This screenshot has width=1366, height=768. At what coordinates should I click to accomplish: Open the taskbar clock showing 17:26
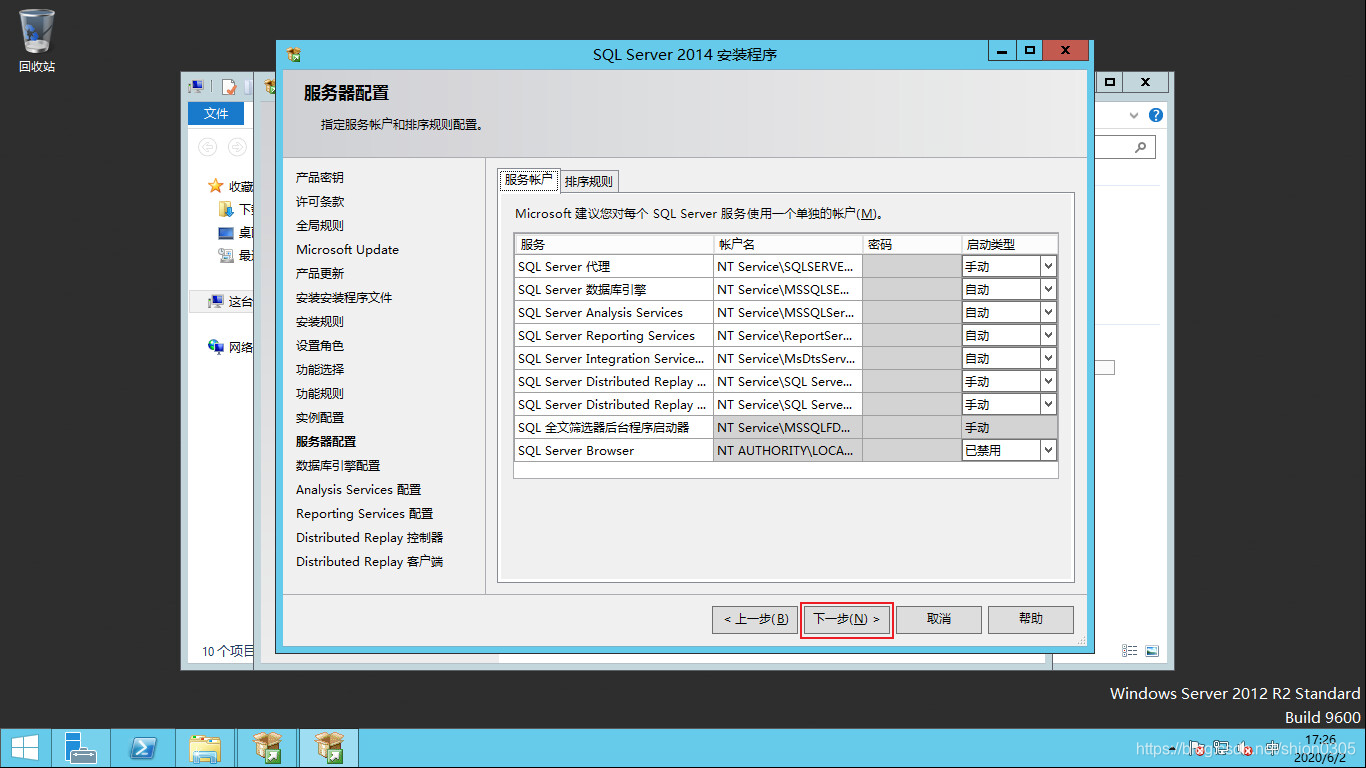pyautogui.click(x=1320, y=747)
